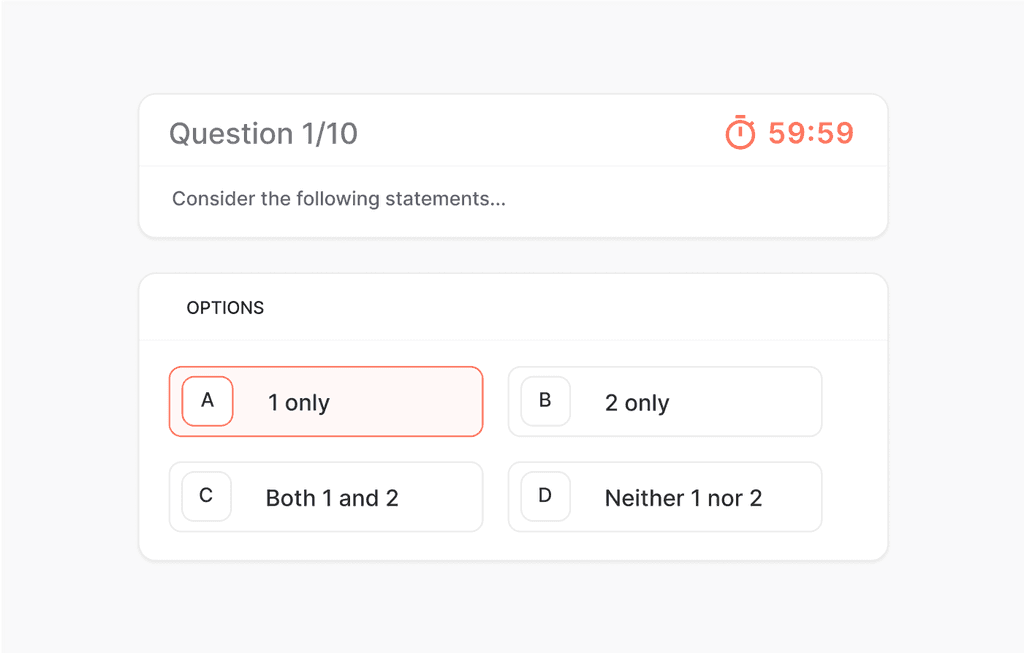Click the letter A badge
Viewport: 1024px width, 653px height.
[x=207, y=401]
